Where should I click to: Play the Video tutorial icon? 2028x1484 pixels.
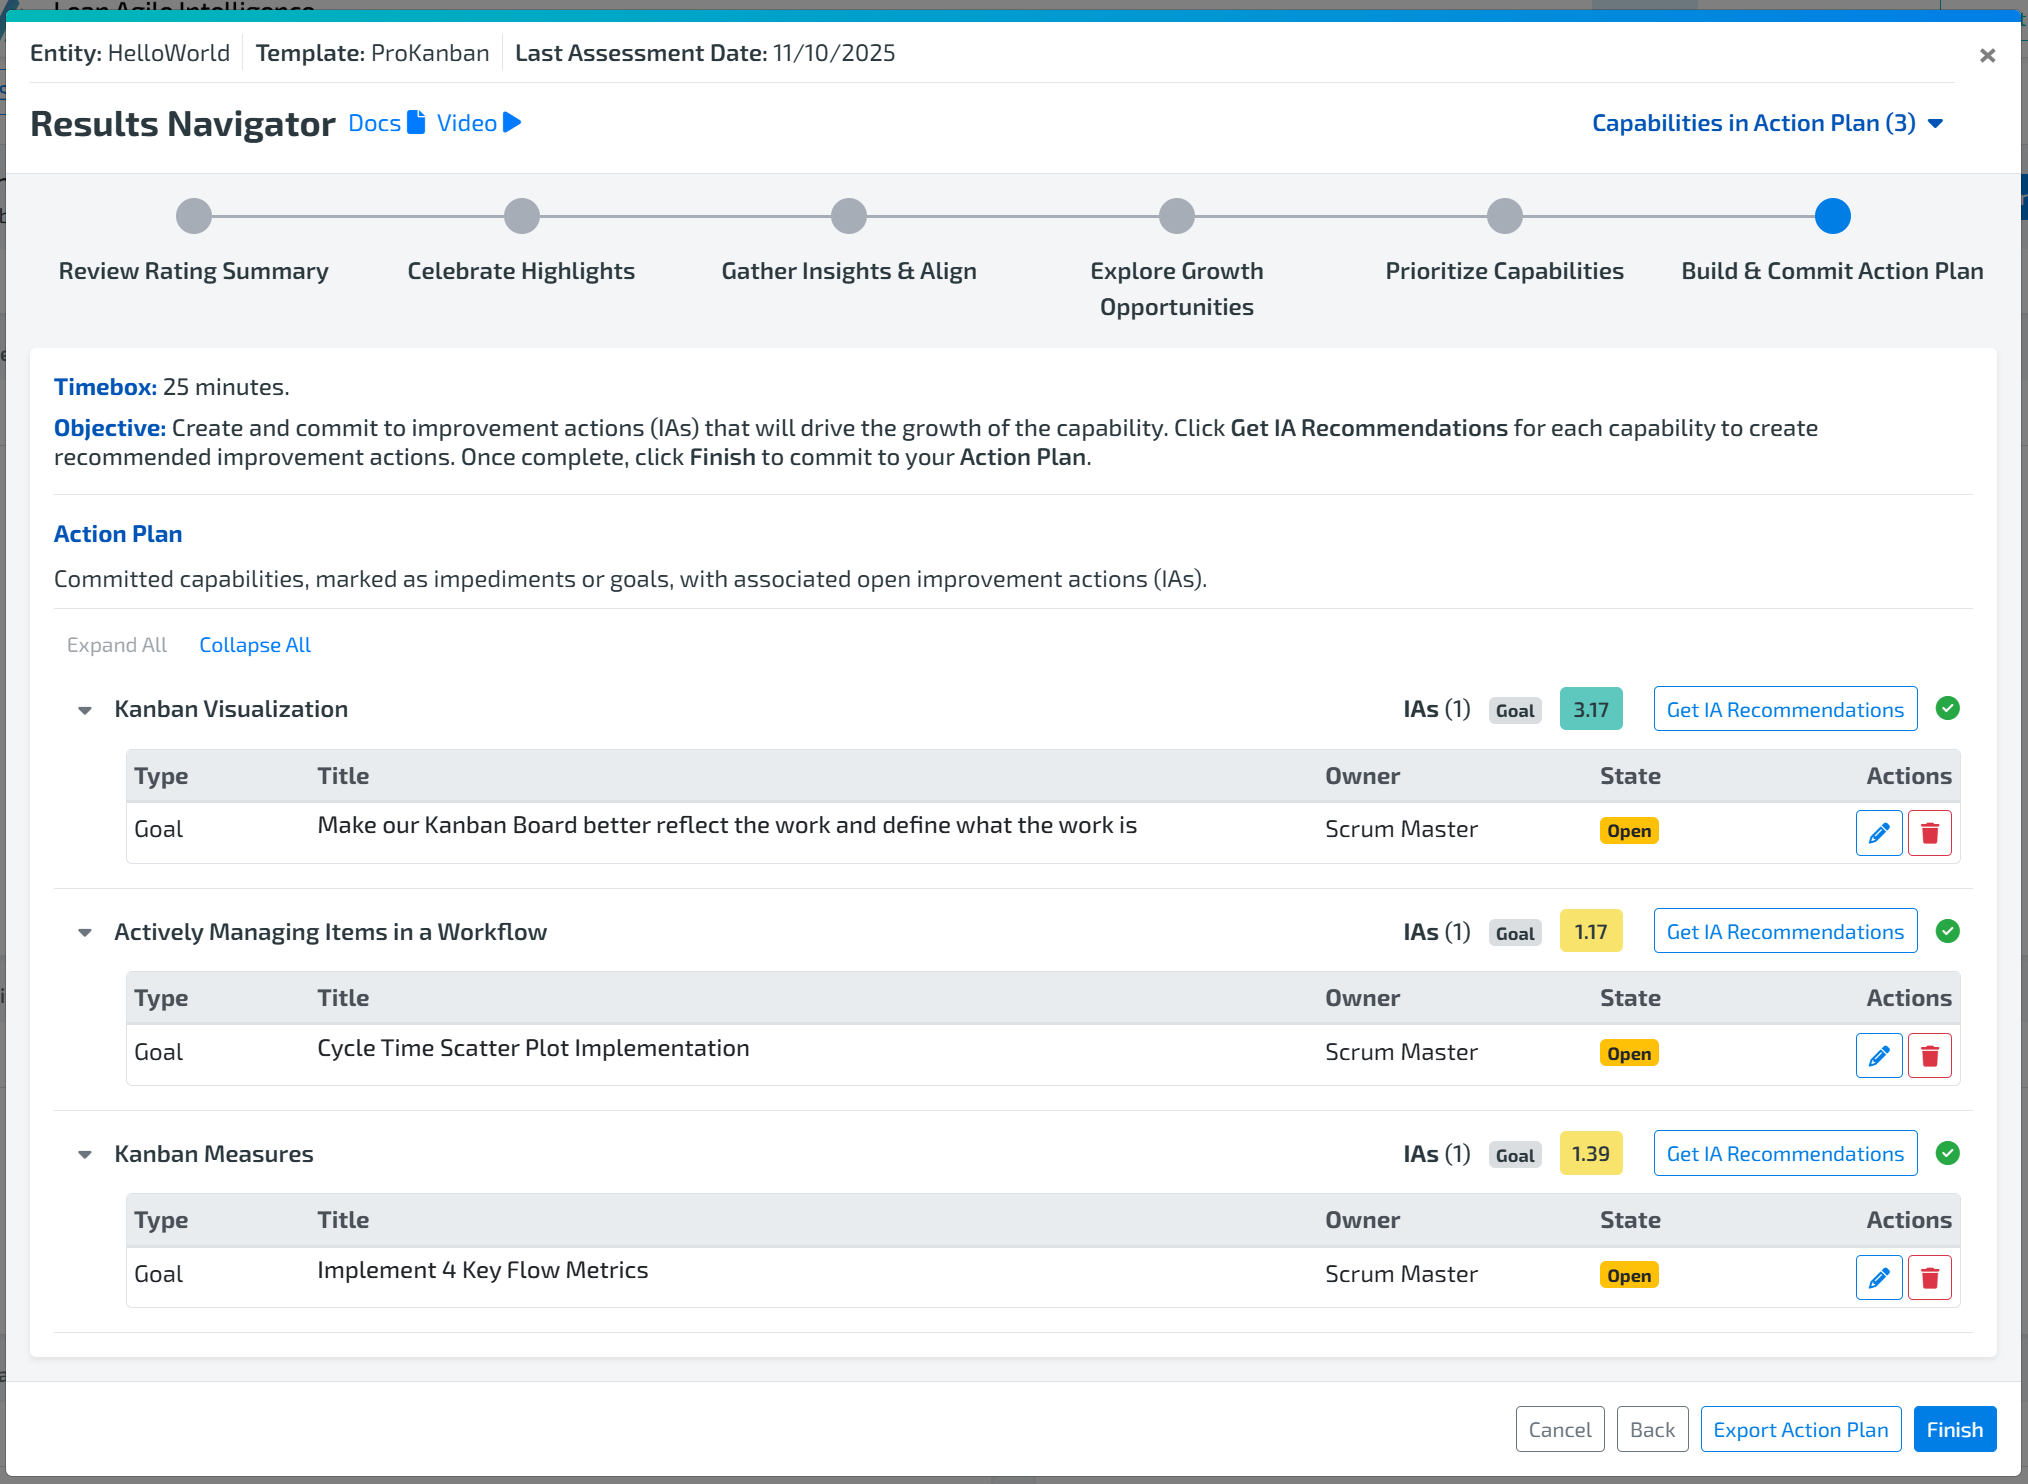pos(512,122)
